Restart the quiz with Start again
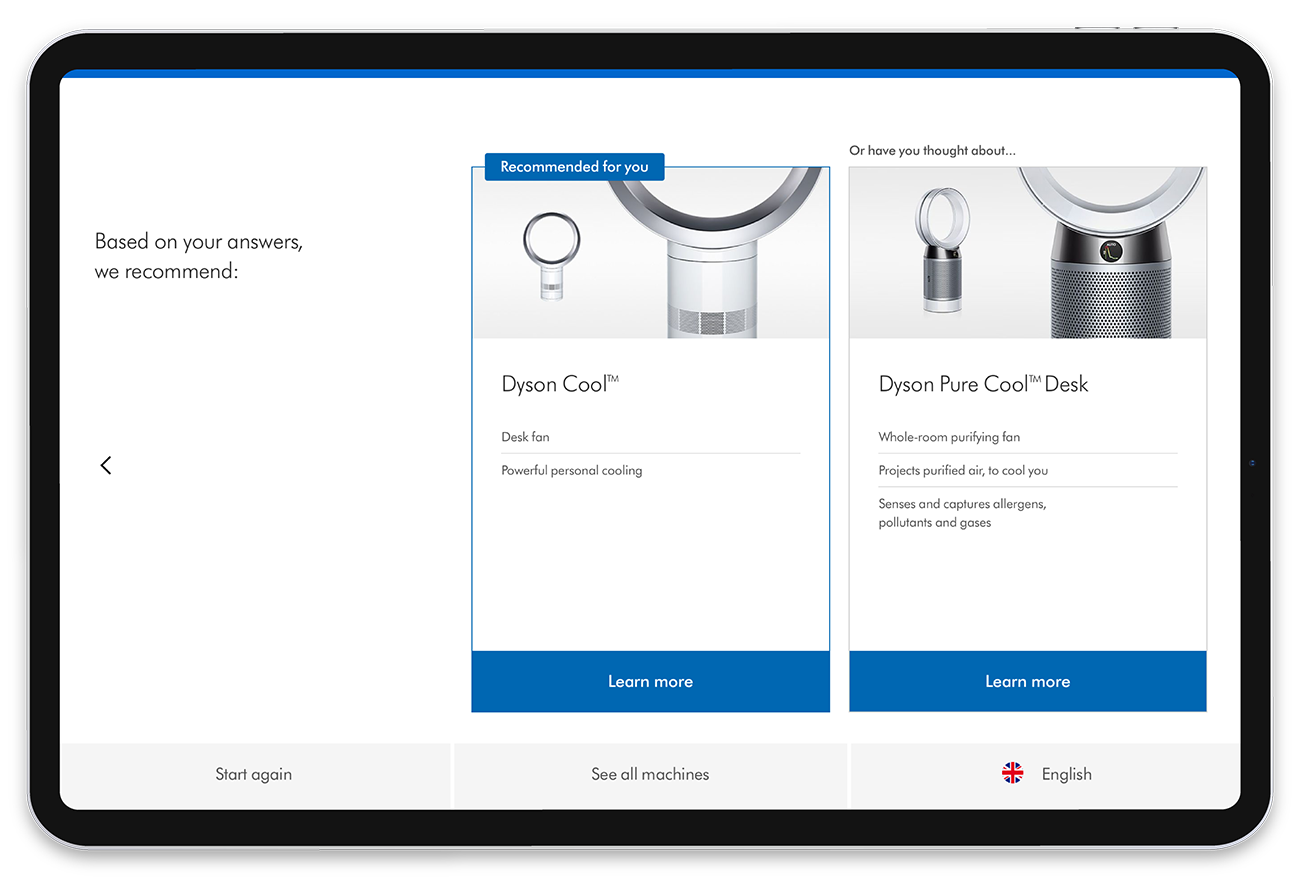The width and height of the screenshot is (1300, 877). [x=254, y=774]
